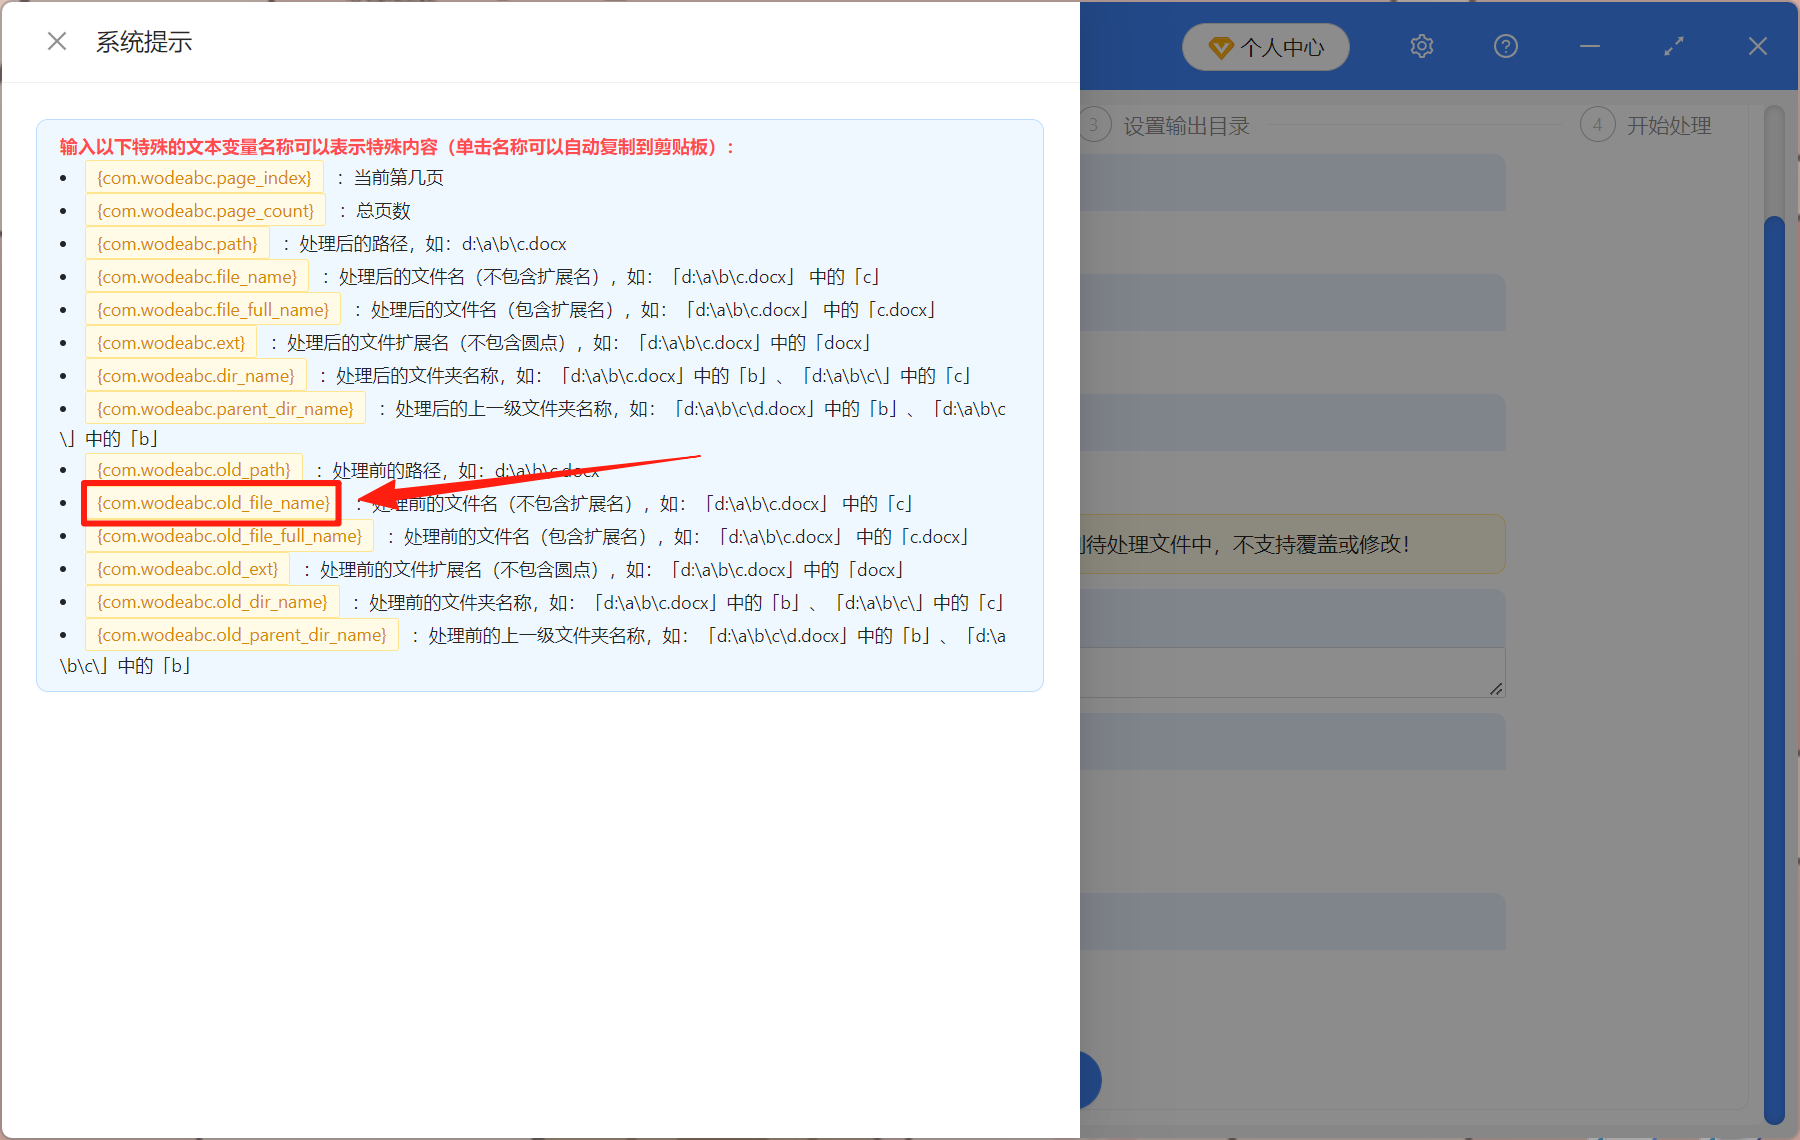Image resolution: width=1800 pixels, height=1140 pixels.
Task: Copy {com.wodeabc.page_index} variable
Action: point(204,177)
